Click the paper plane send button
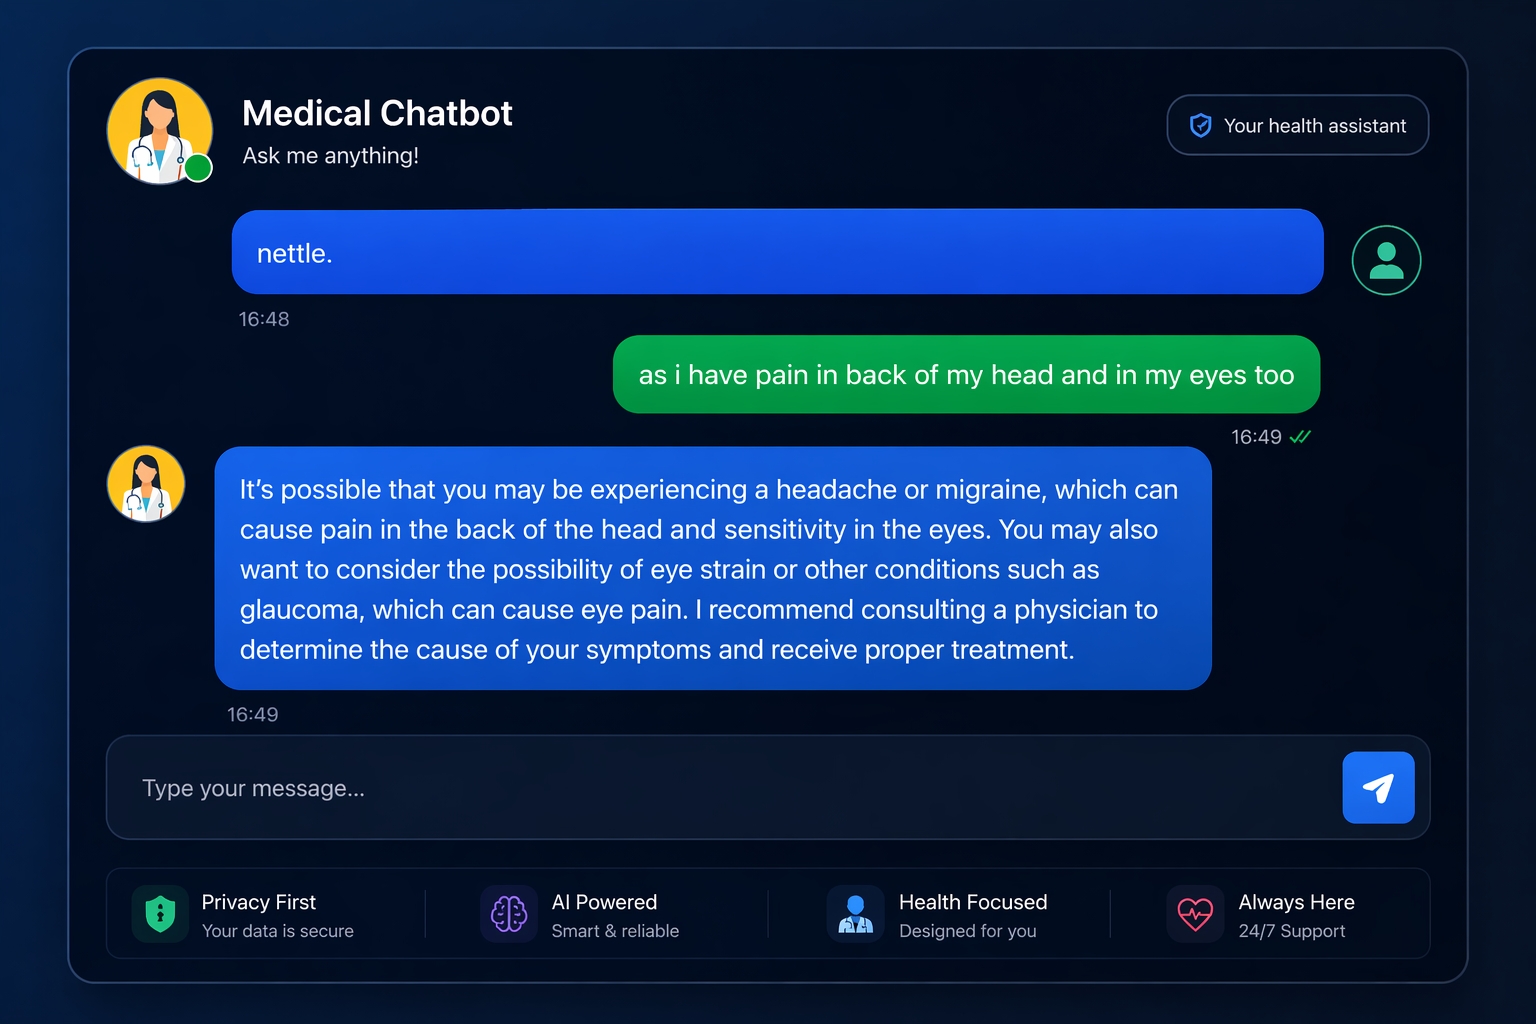This screenshot has height=1024, width=1536. 1378,788
